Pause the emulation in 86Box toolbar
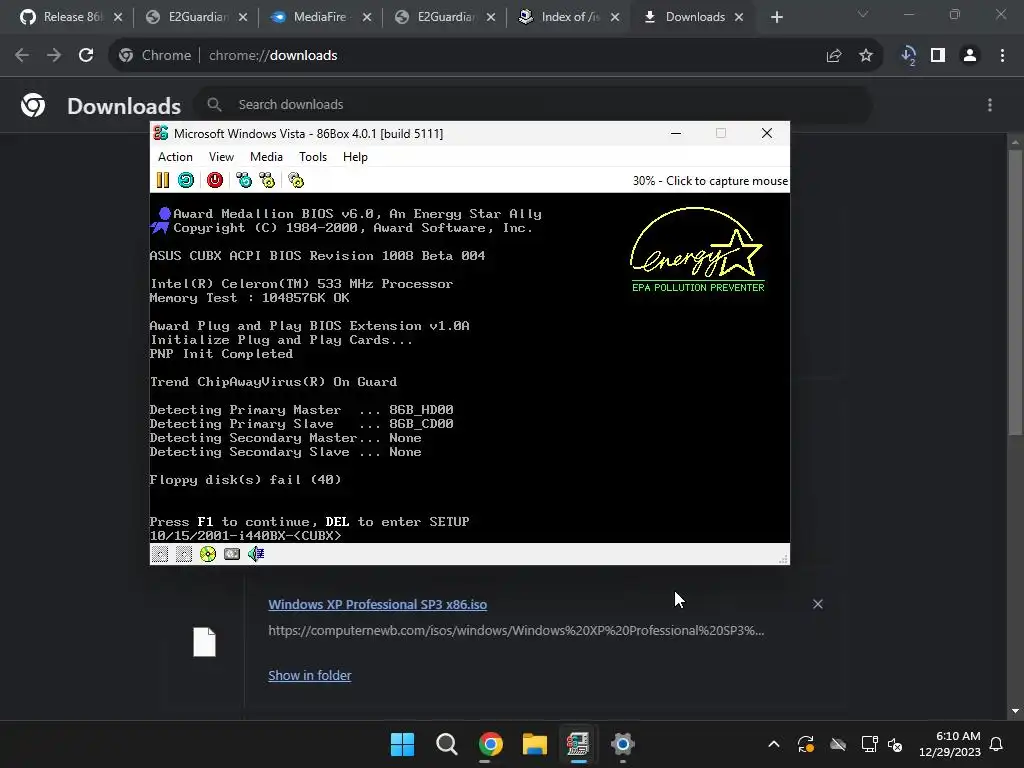 (163, 180)
